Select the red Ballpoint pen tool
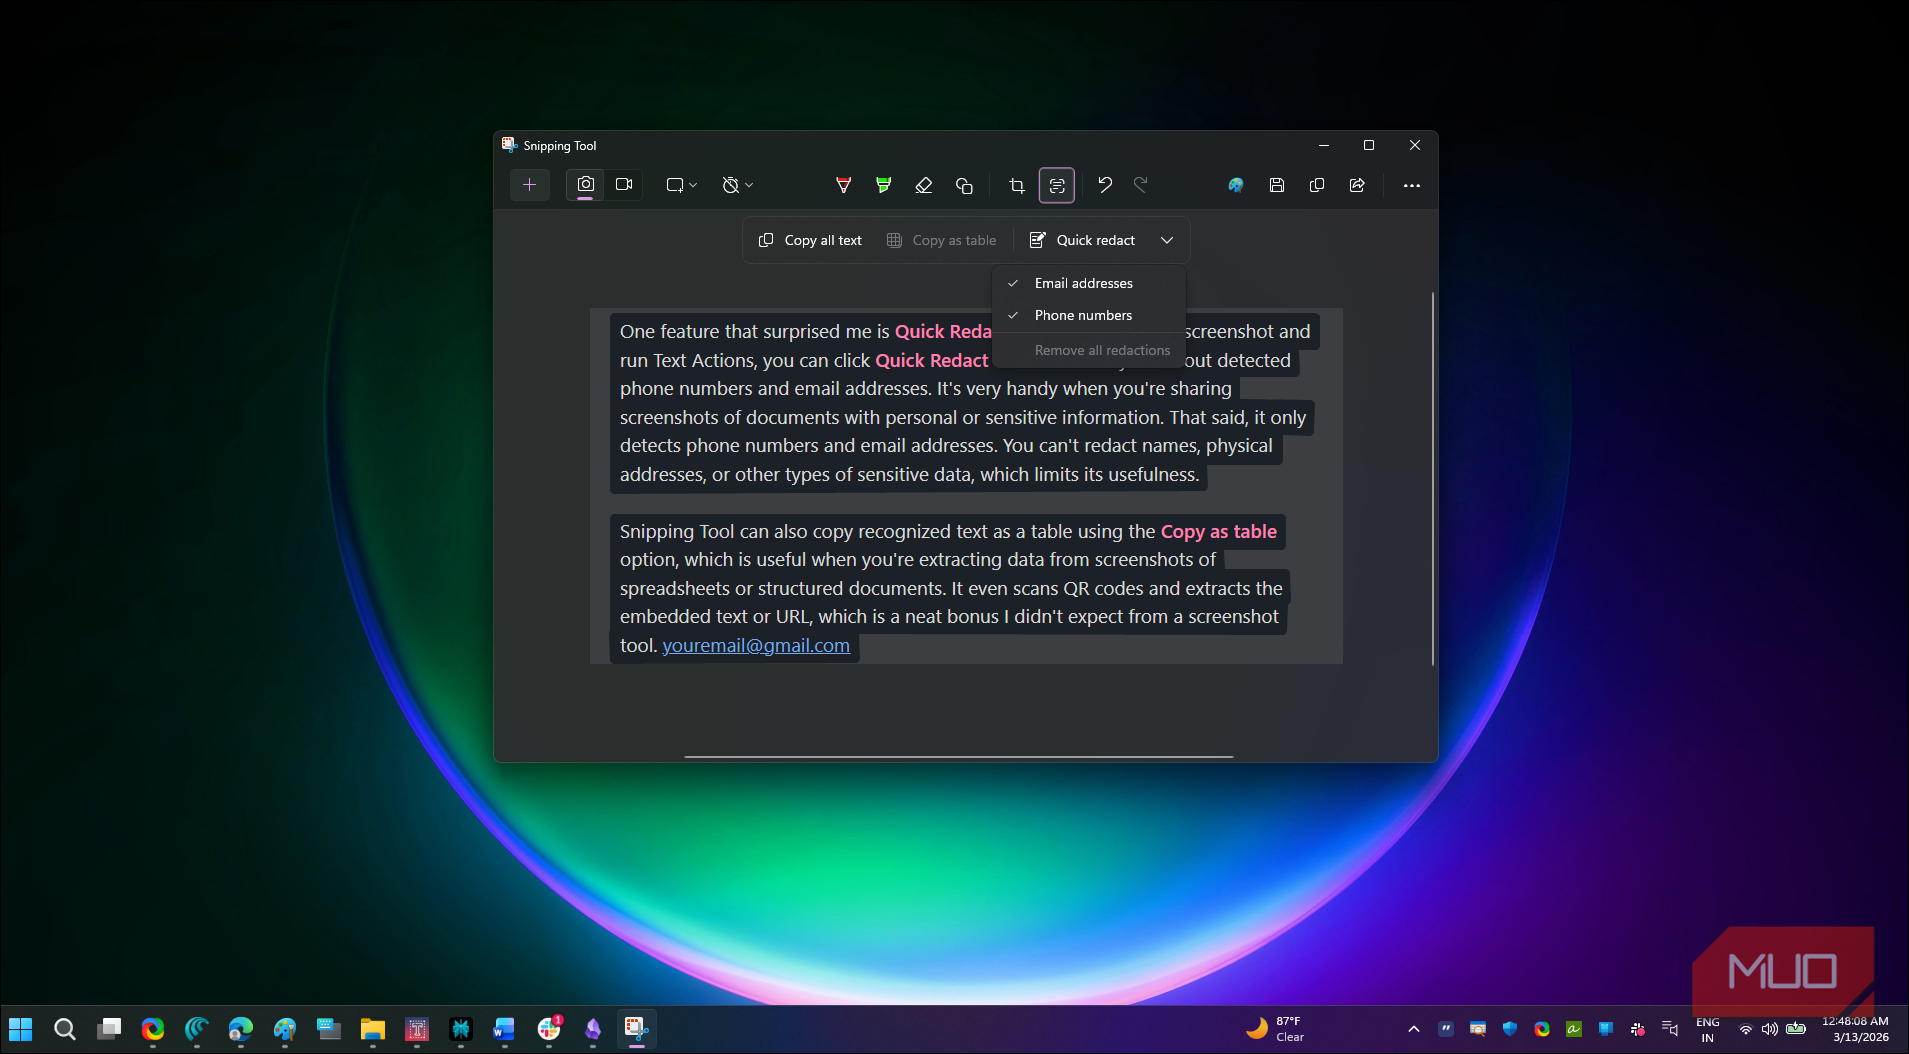1909x1054 pixels. pyautogui.click(x=843, y=185)
